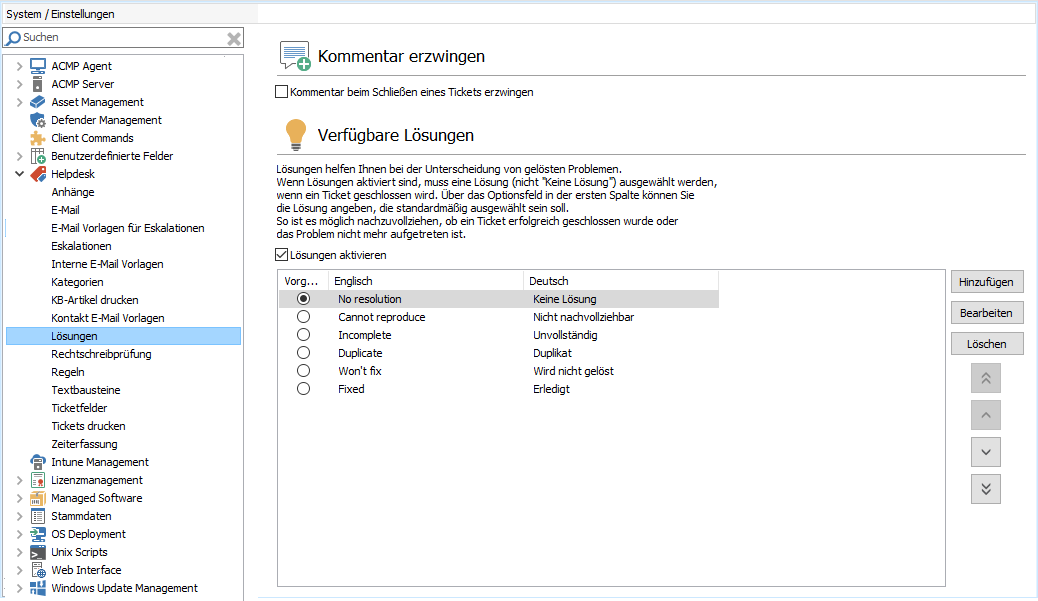Image resolution: width=1038 pixels, height=601 pixels.
Task: Open the OS Deployment icon
Action: (37, 534)
